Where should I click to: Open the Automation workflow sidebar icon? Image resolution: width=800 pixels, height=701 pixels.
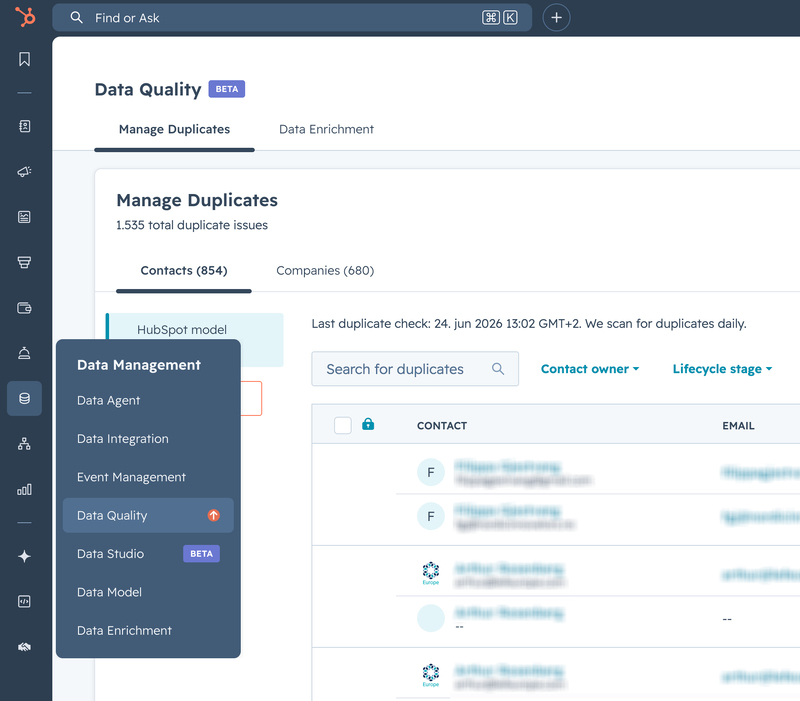pos(24,444)
